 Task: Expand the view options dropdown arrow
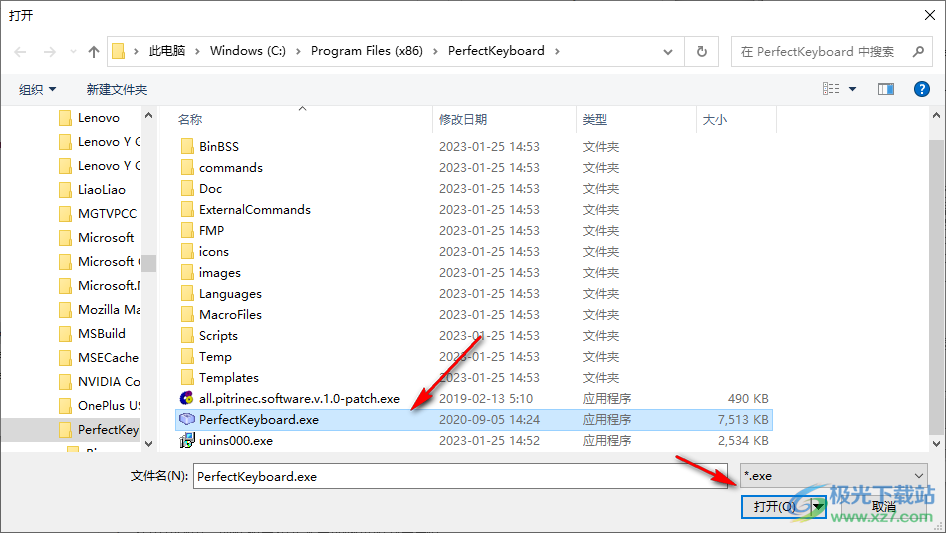point(852,89)
